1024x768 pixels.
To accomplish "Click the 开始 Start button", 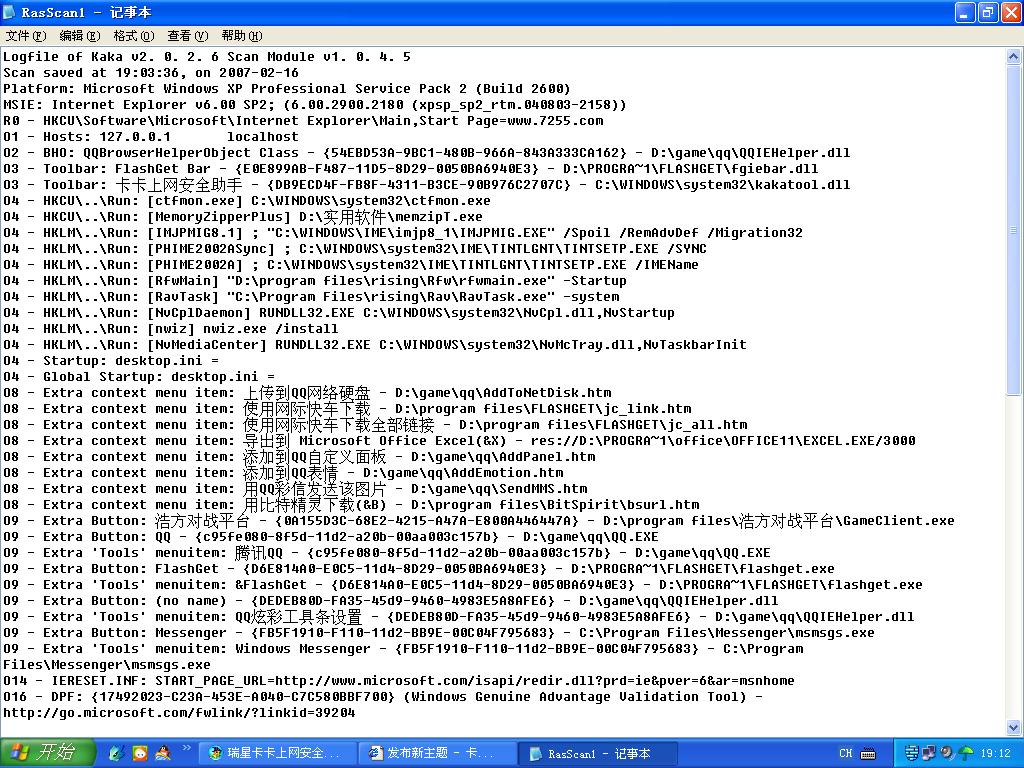I will tap(47, 753).
